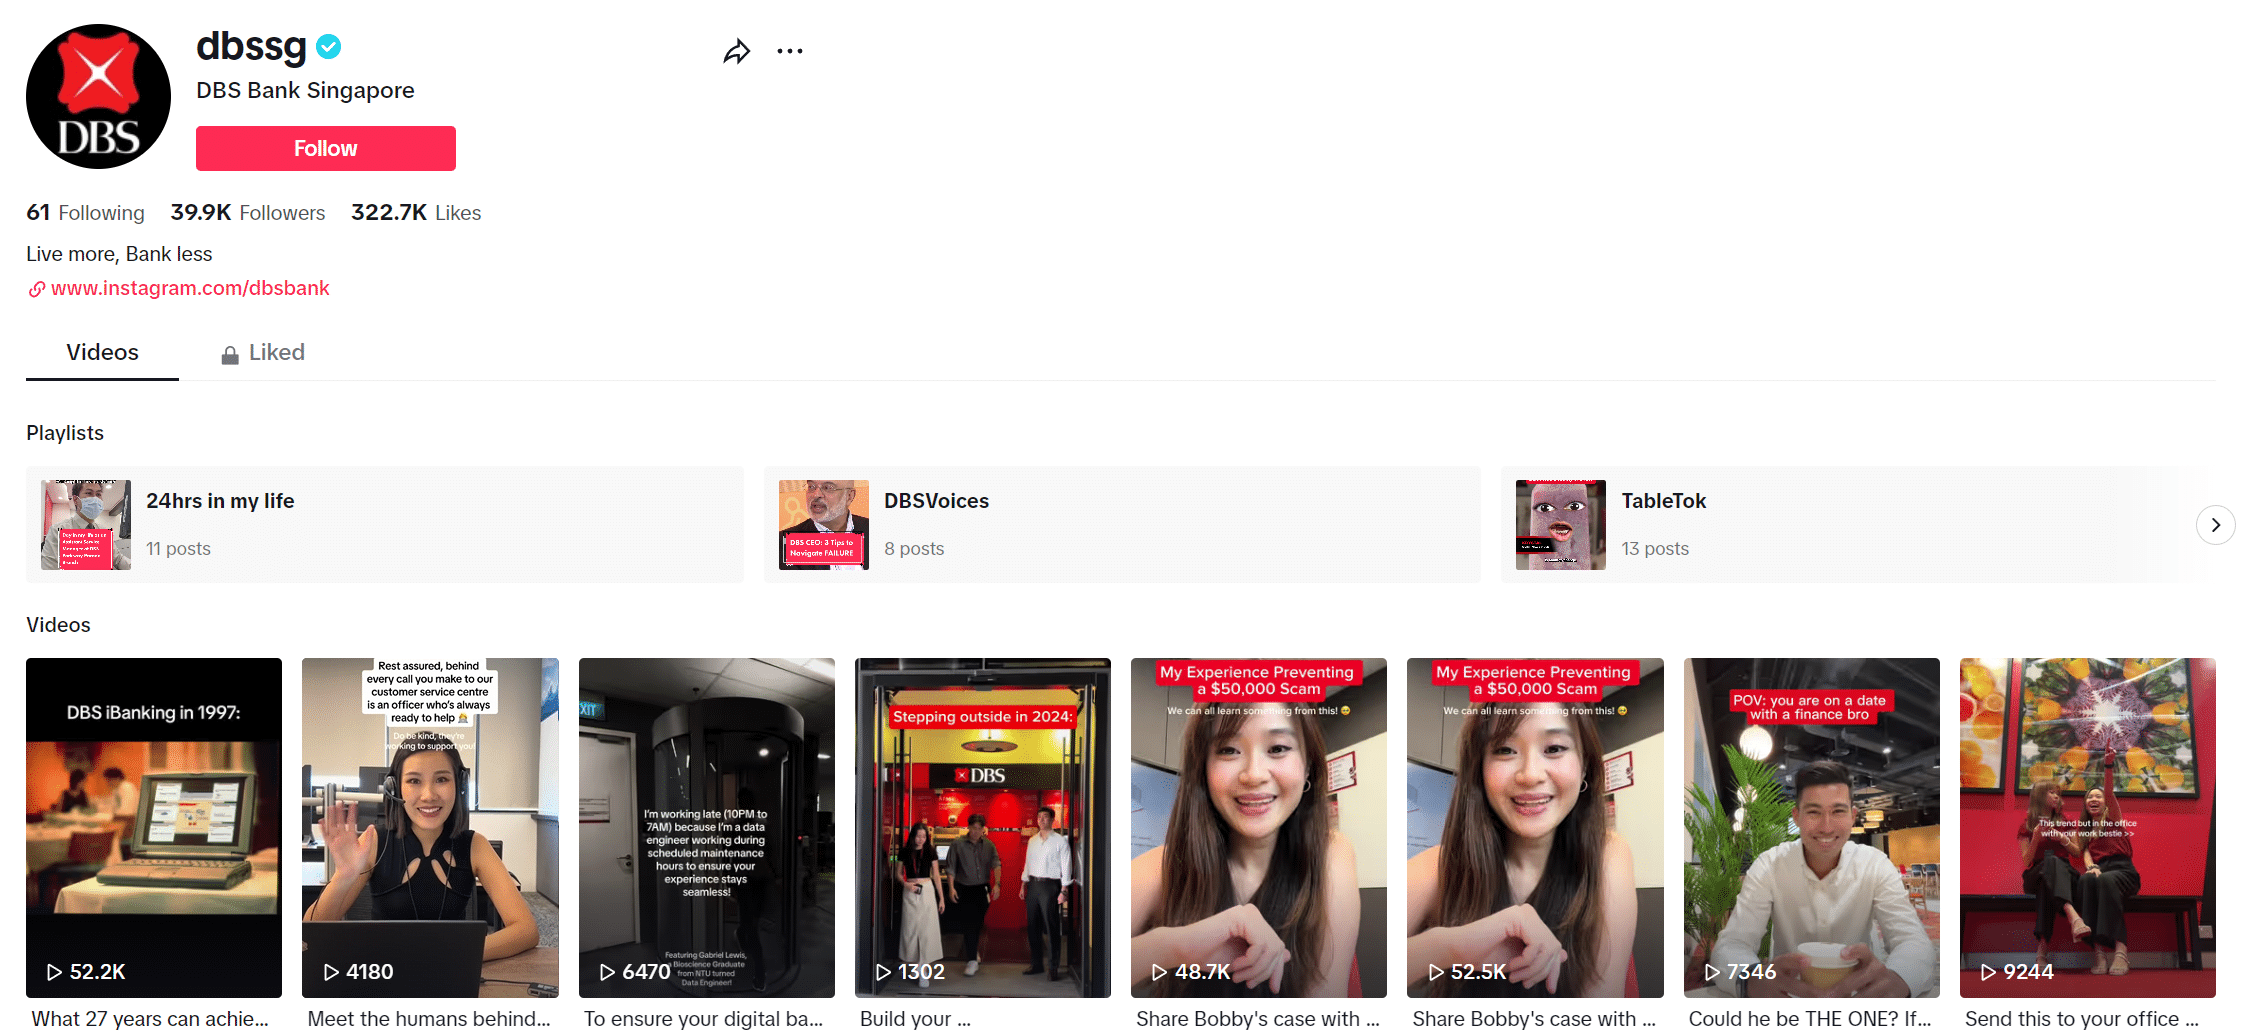Click the lock icon on Liked tab
Image resolution: width=2245 pixels, height=1032 pixels.
pos(230,354)
